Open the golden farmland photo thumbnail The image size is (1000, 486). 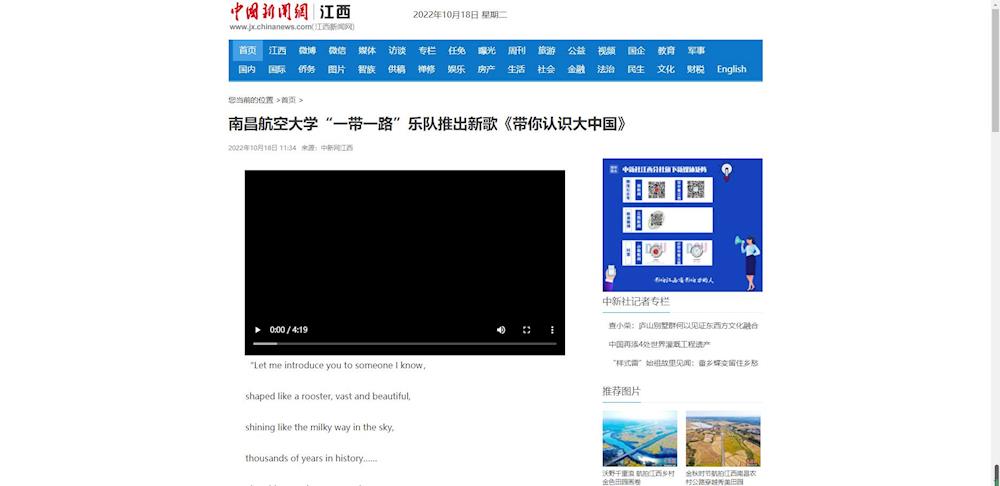pos(722,438)
